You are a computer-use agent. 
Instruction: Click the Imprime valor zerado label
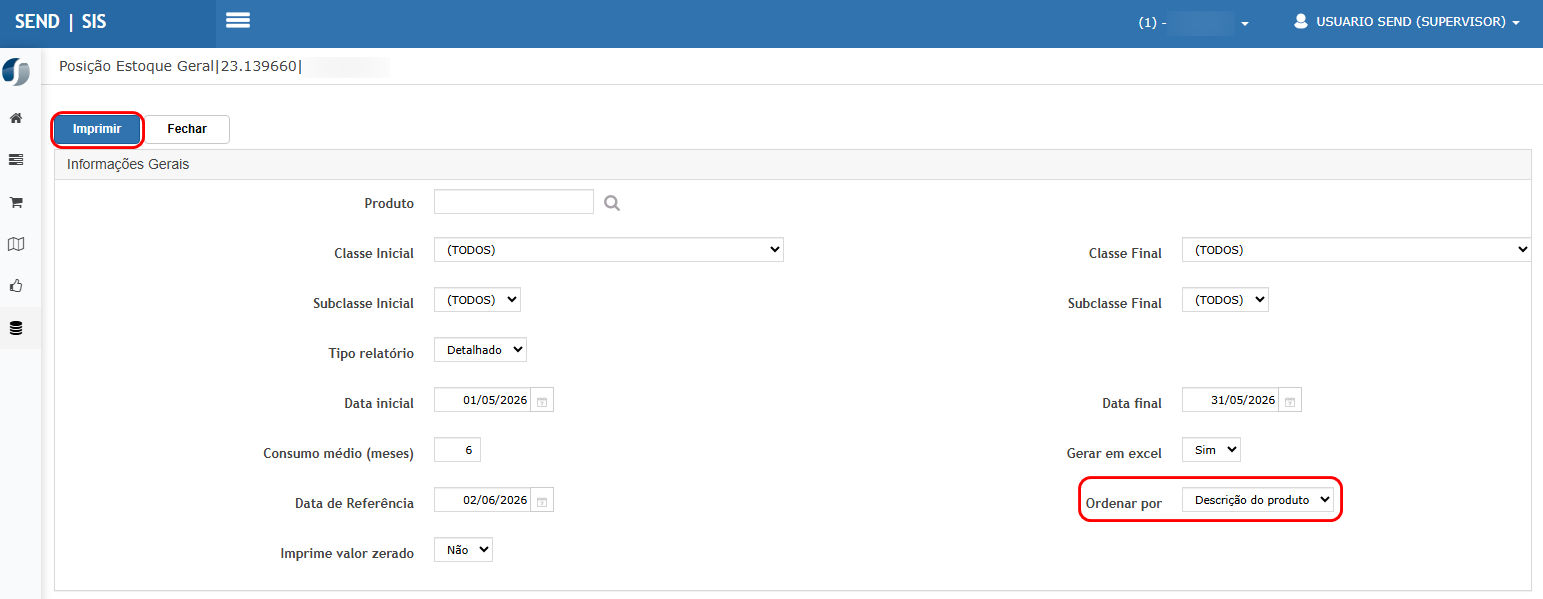(x=347, y=553)
